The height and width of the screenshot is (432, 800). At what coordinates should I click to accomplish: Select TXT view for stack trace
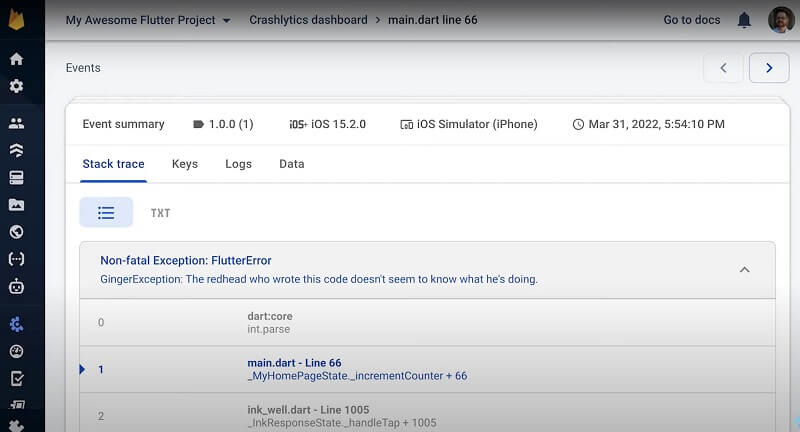pos(160,213)
